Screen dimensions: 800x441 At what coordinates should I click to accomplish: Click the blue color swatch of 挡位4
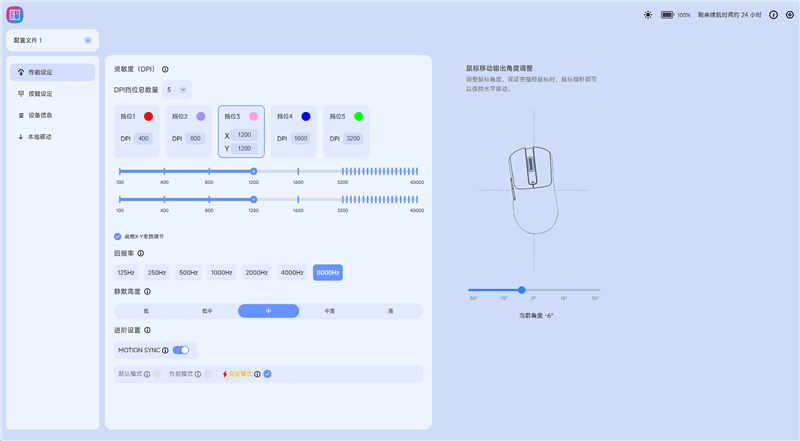306,116
